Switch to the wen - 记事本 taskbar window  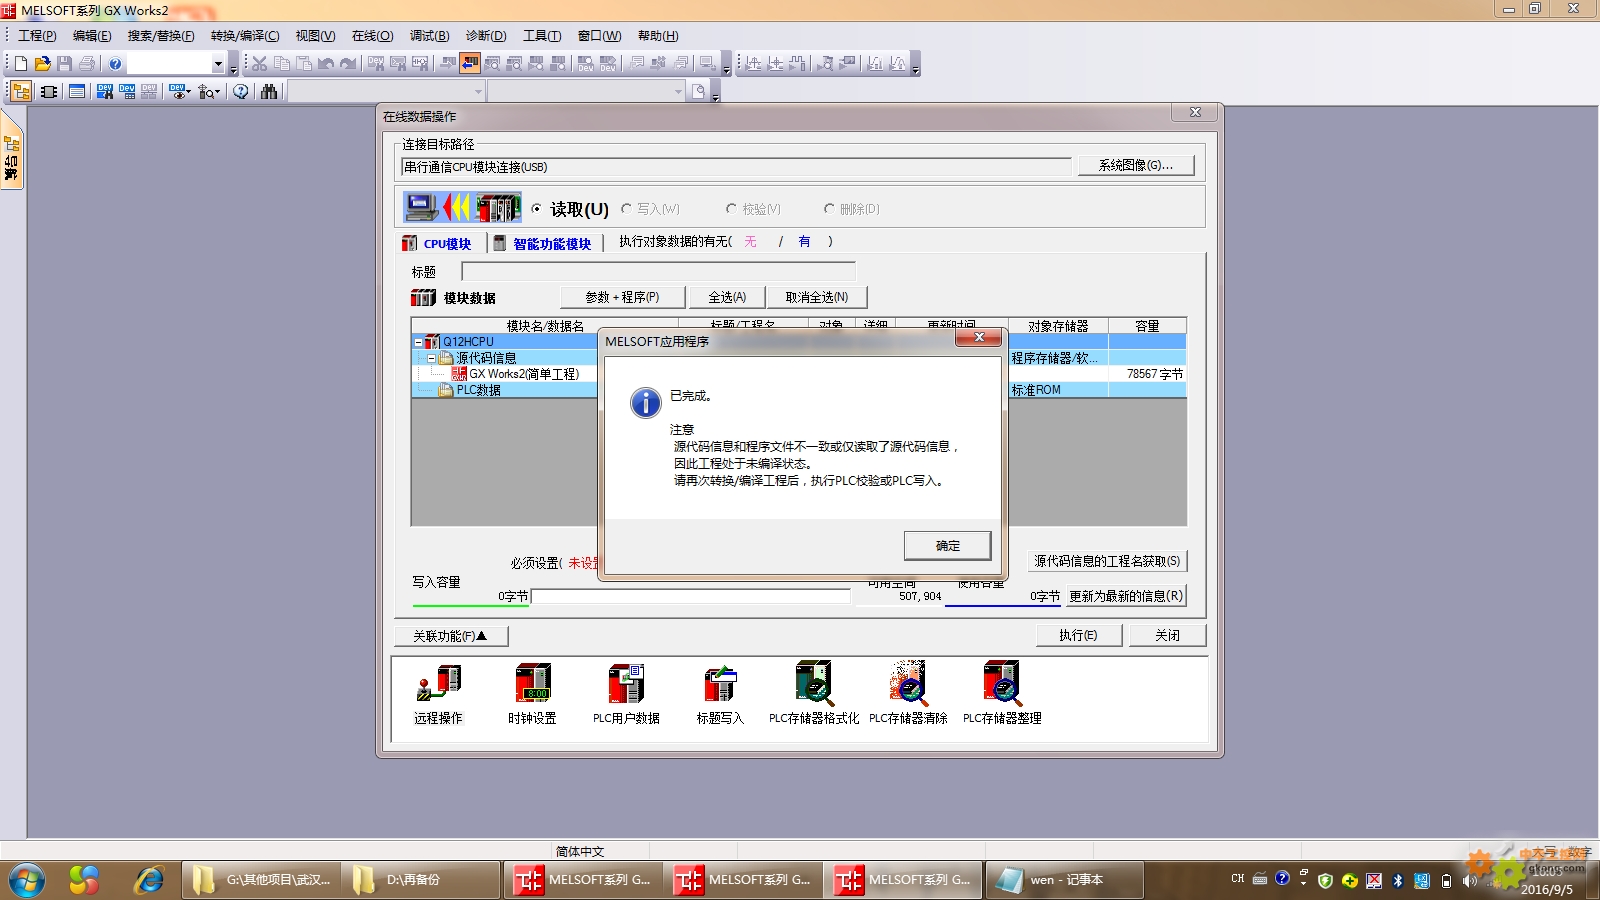click(x=1065, y=880)
